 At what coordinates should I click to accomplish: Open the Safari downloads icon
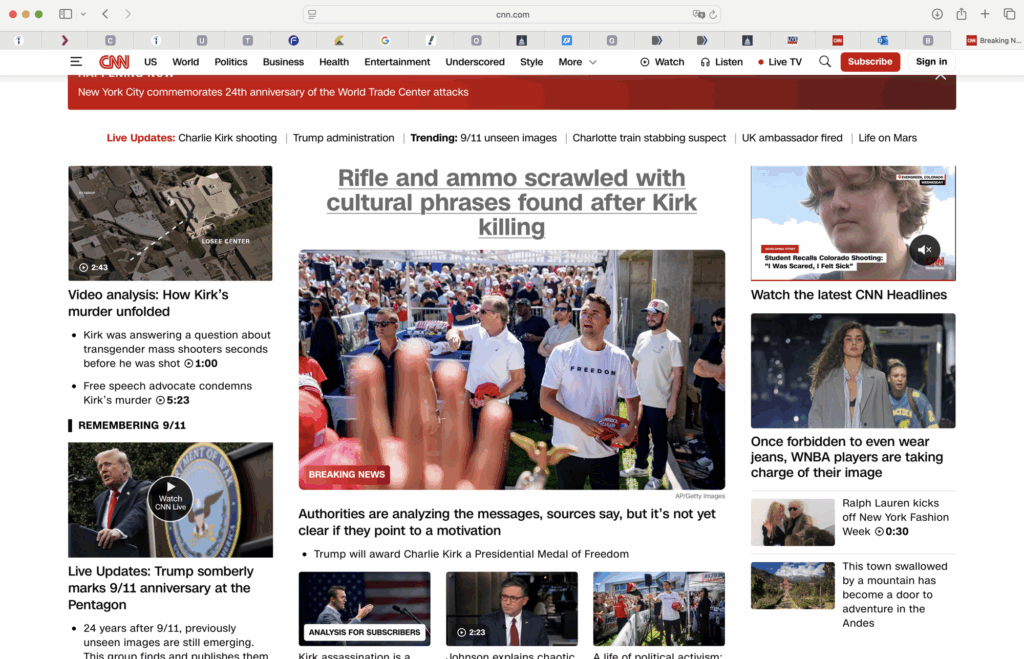937,14
